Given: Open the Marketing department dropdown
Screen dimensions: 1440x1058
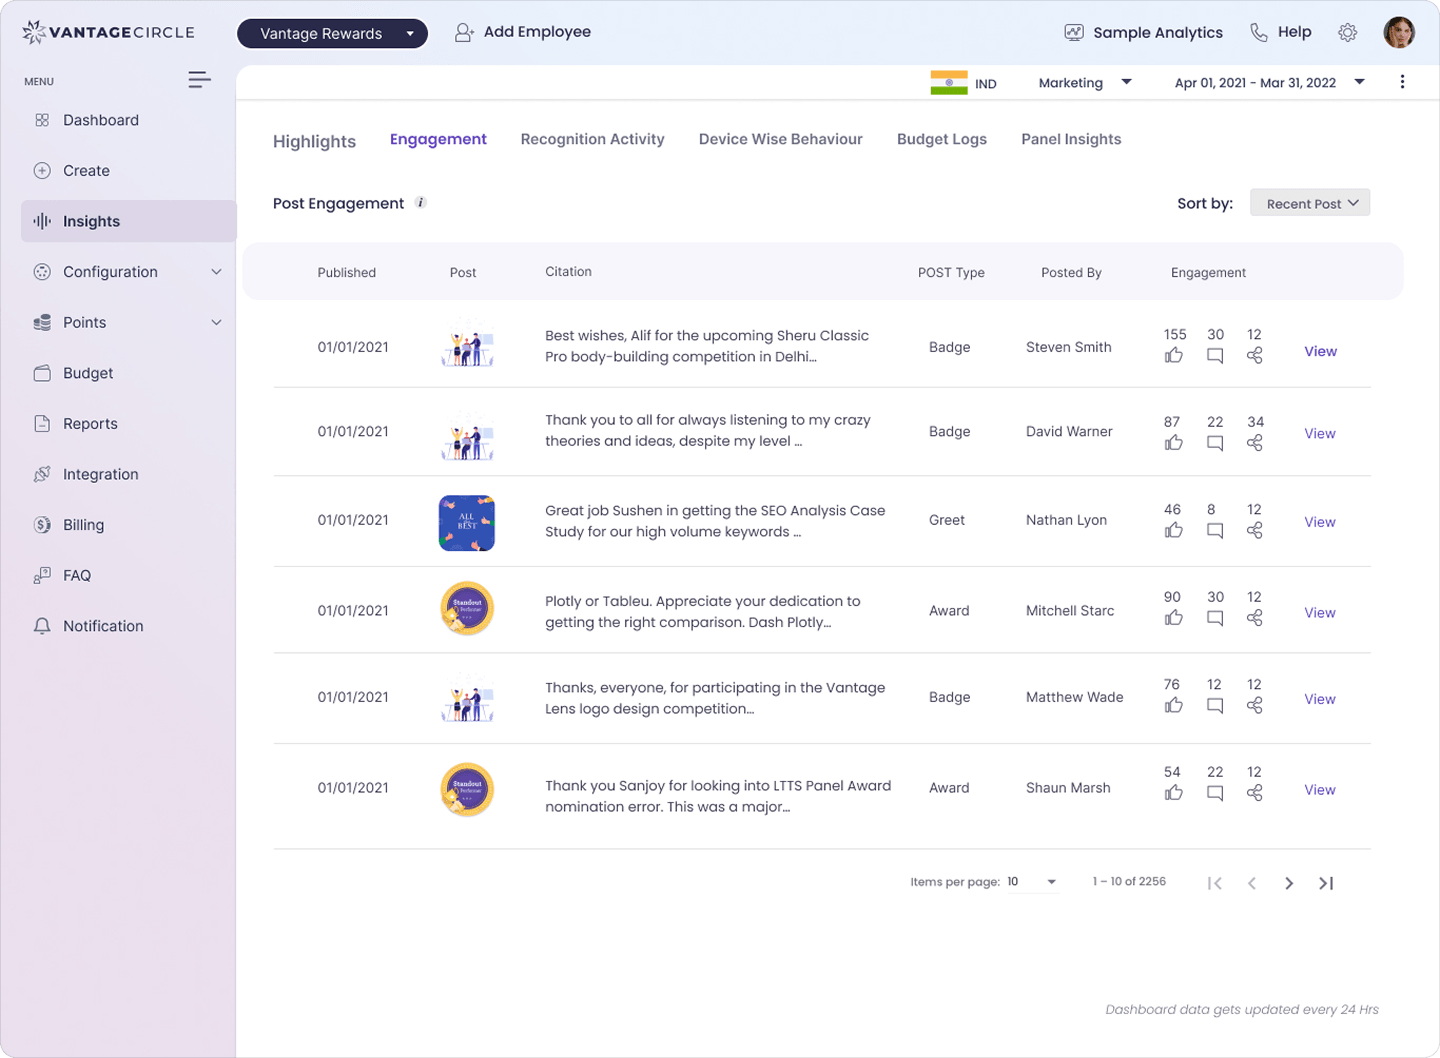Looking at the screenshot, I should 1085,83.
